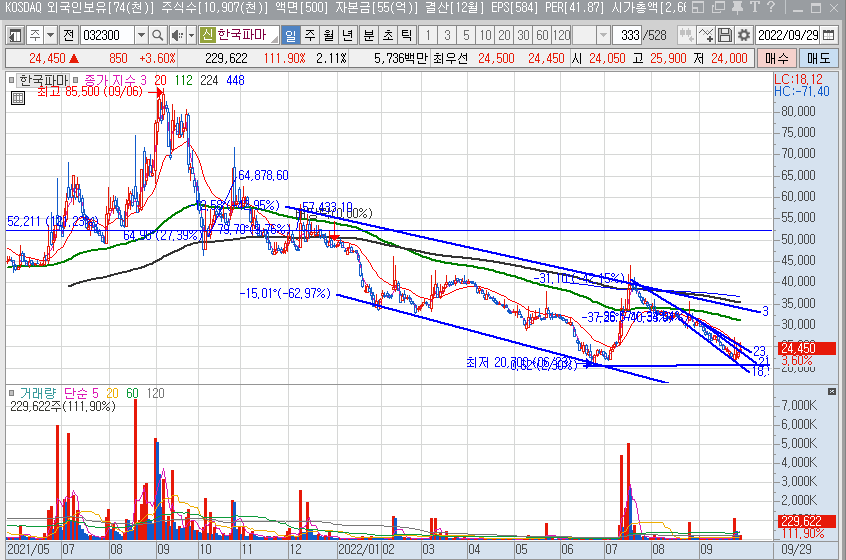Open the 주 market type dropdown arrow
This screenshot has height=560, width=846.
(50, 36)
